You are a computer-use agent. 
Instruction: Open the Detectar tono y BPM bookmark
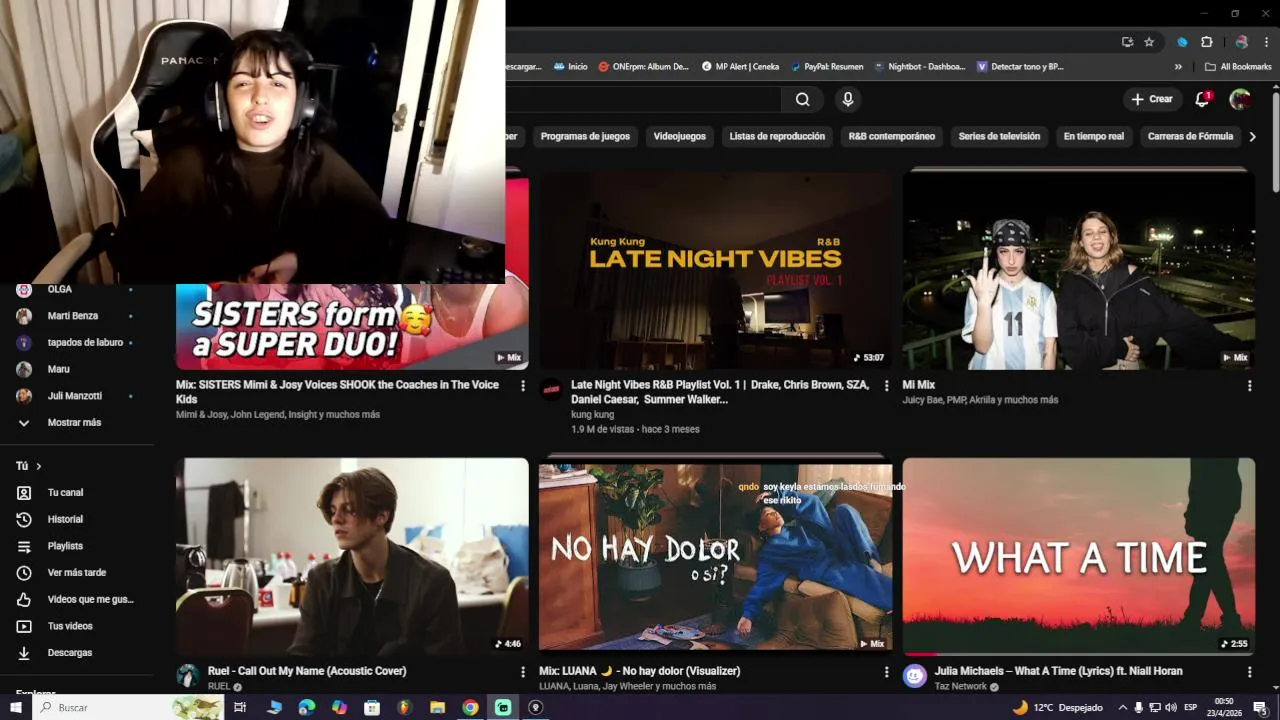coord(1020,67)
